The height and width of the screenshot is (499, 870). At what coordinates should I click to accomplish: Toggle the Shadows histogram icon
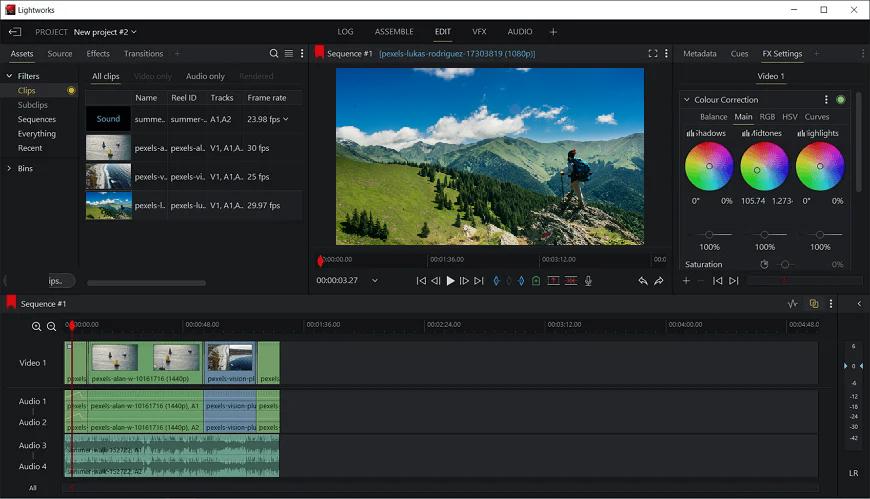(x=690, y=133)
